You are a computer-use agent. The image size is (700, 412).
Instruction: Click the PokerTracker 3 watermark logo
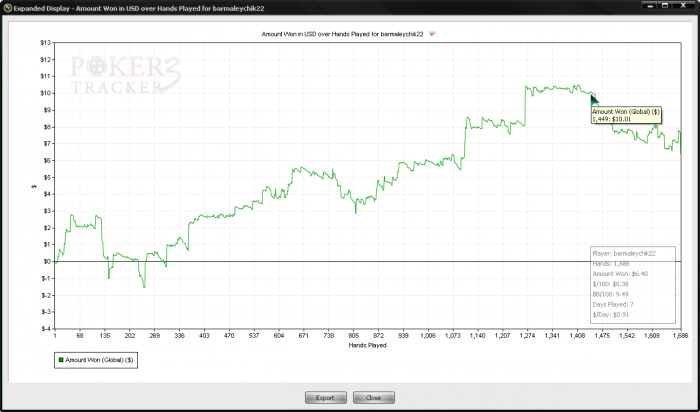125,75
